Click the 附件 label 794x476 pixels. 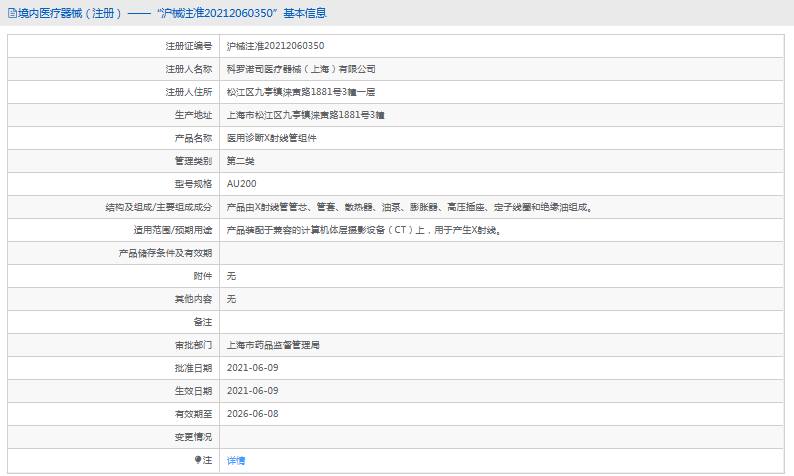click(x=203, y=276)
